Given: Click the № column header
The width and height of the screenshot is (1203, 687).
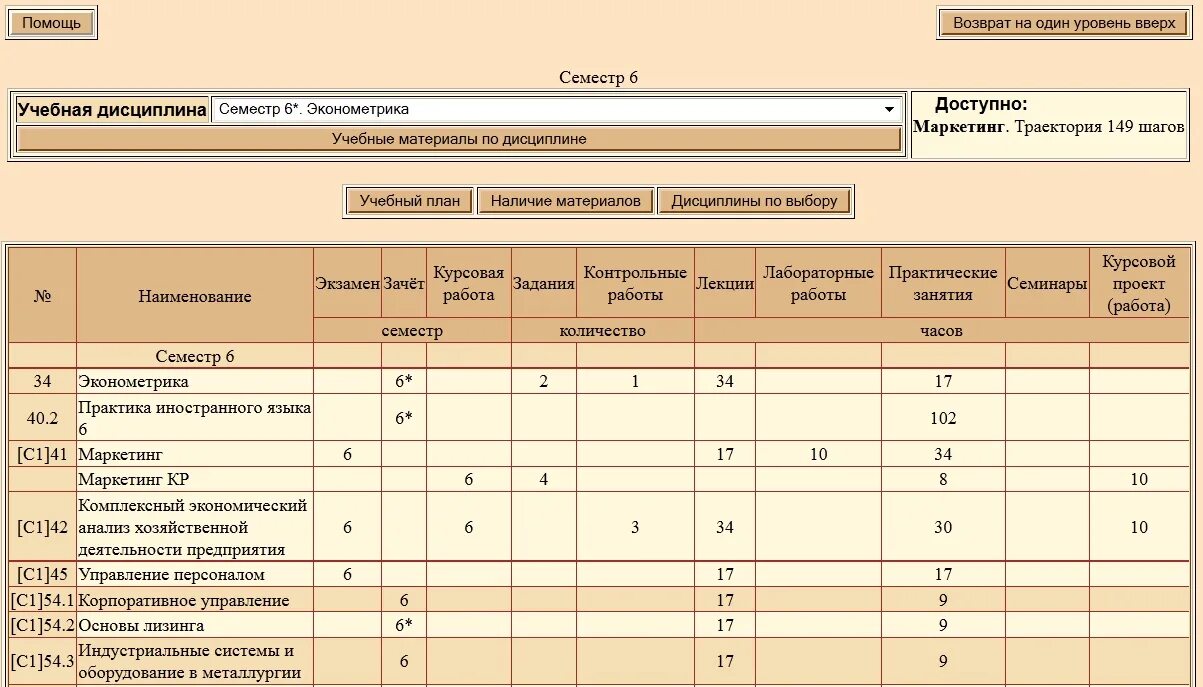Looking at the screenshot, I should click(42, 296).
